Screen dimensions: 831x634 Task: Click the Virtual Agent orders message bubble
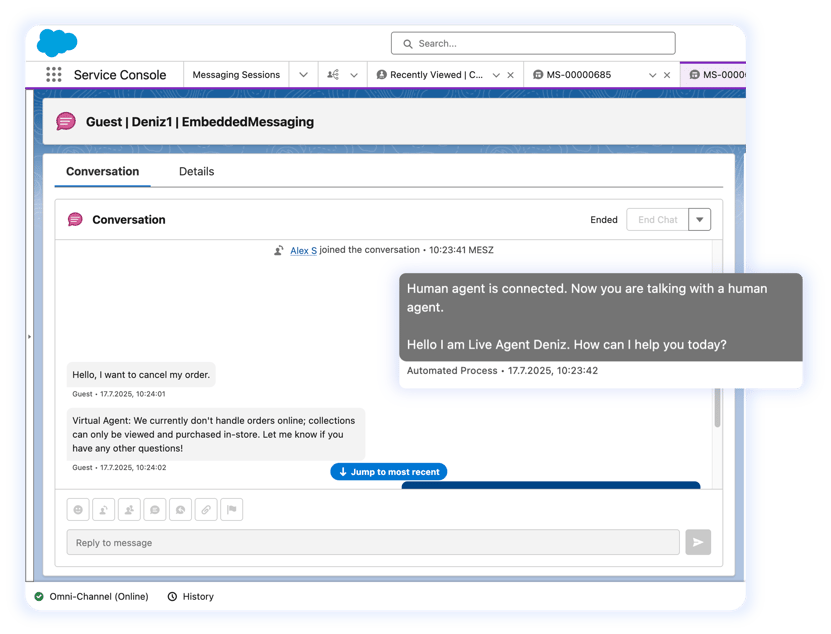point(216,434)
